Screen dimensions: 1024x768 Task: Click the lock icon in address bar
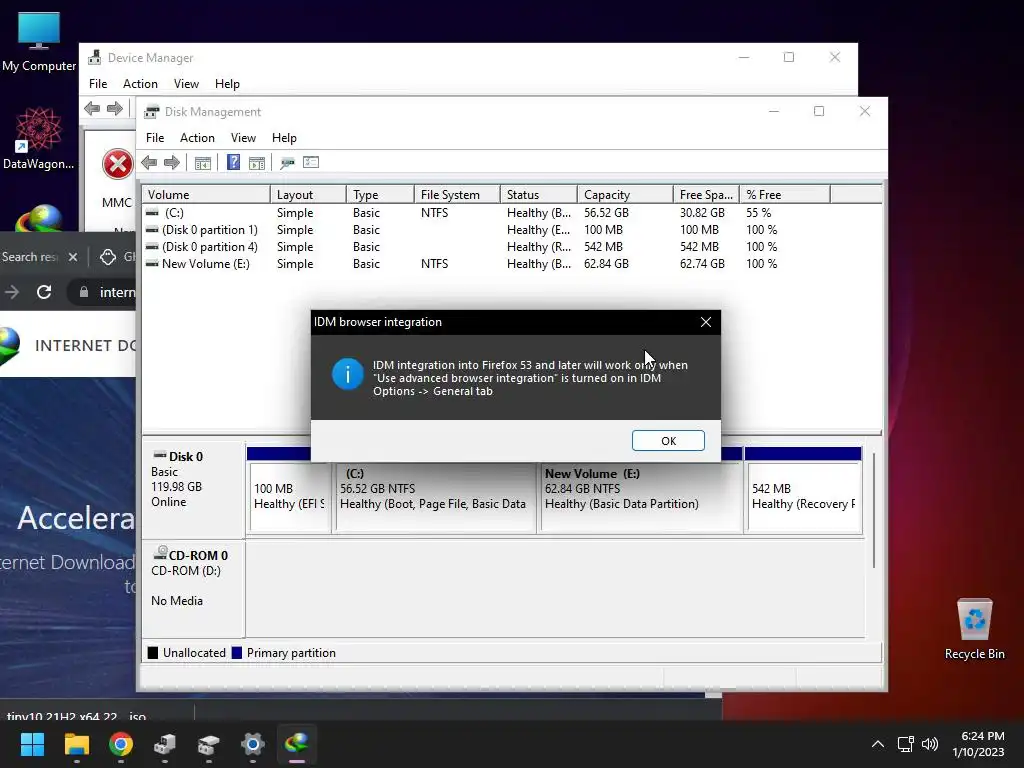coord(84,292)
